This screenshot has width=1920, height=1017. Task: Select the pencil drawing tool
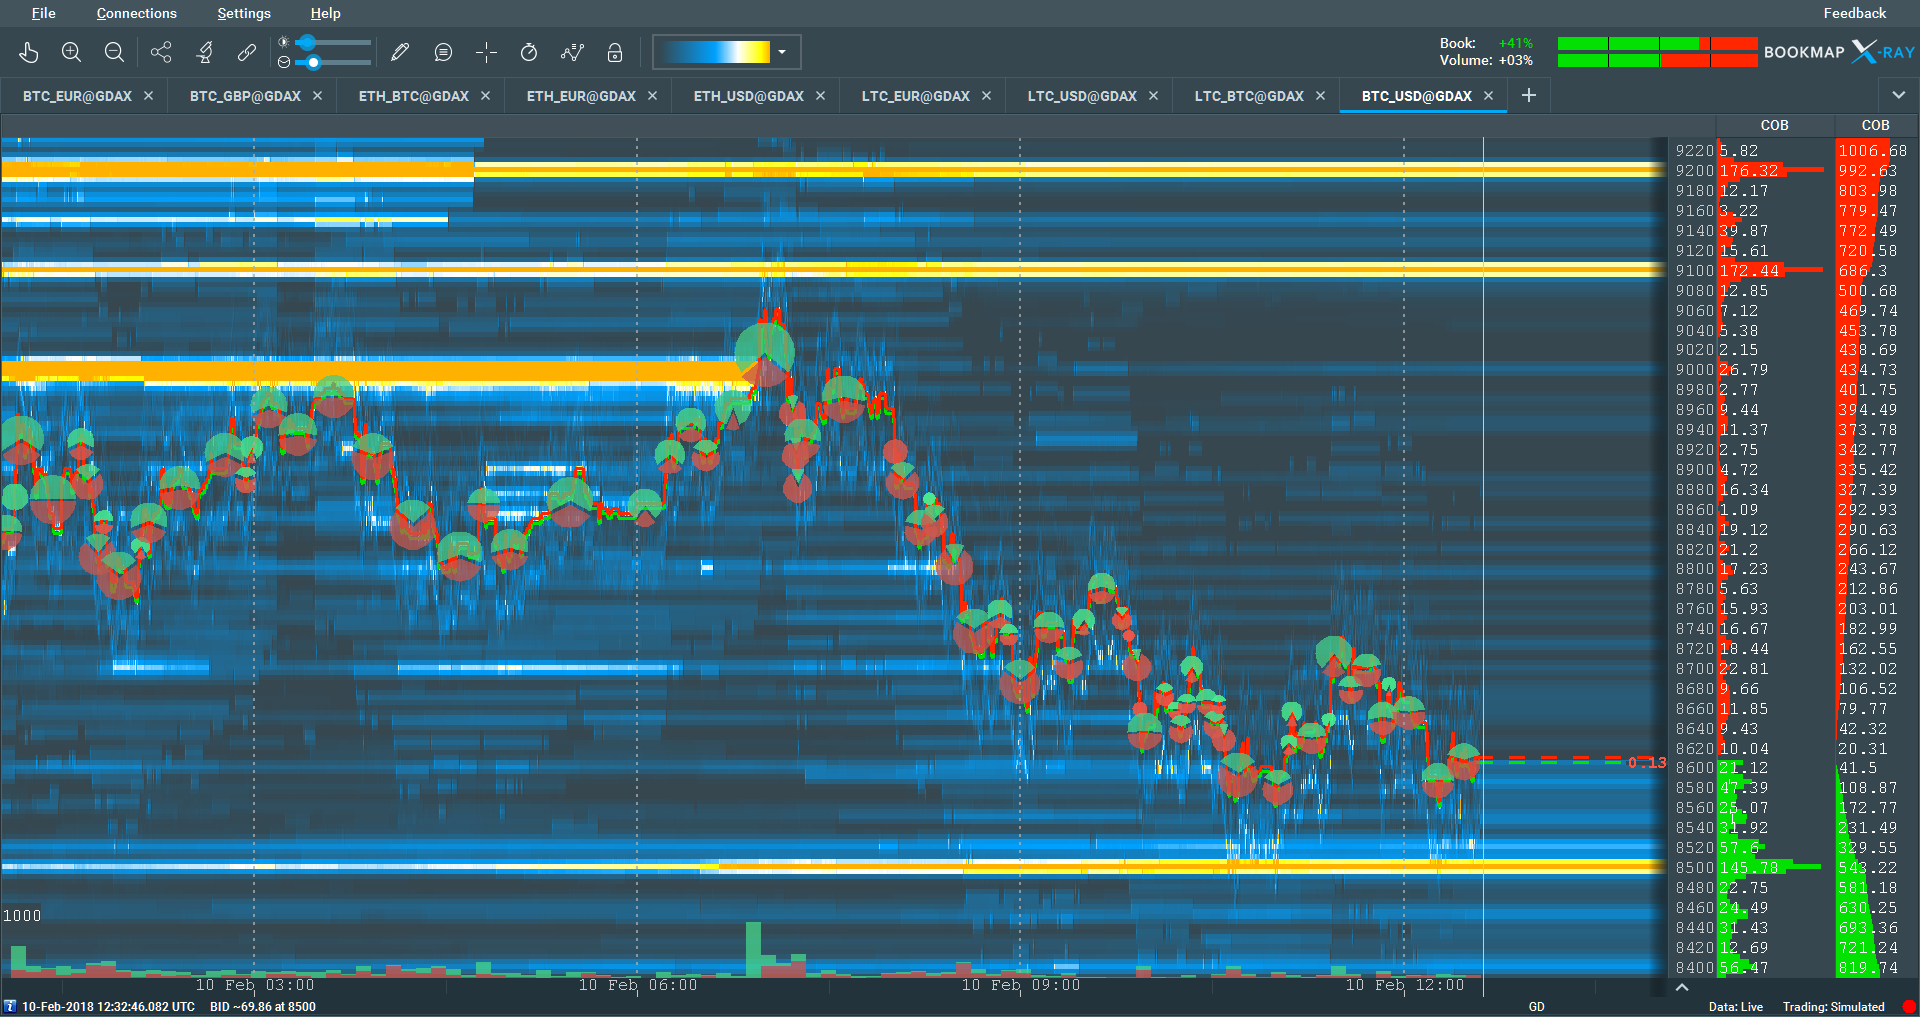click(400, 52)
